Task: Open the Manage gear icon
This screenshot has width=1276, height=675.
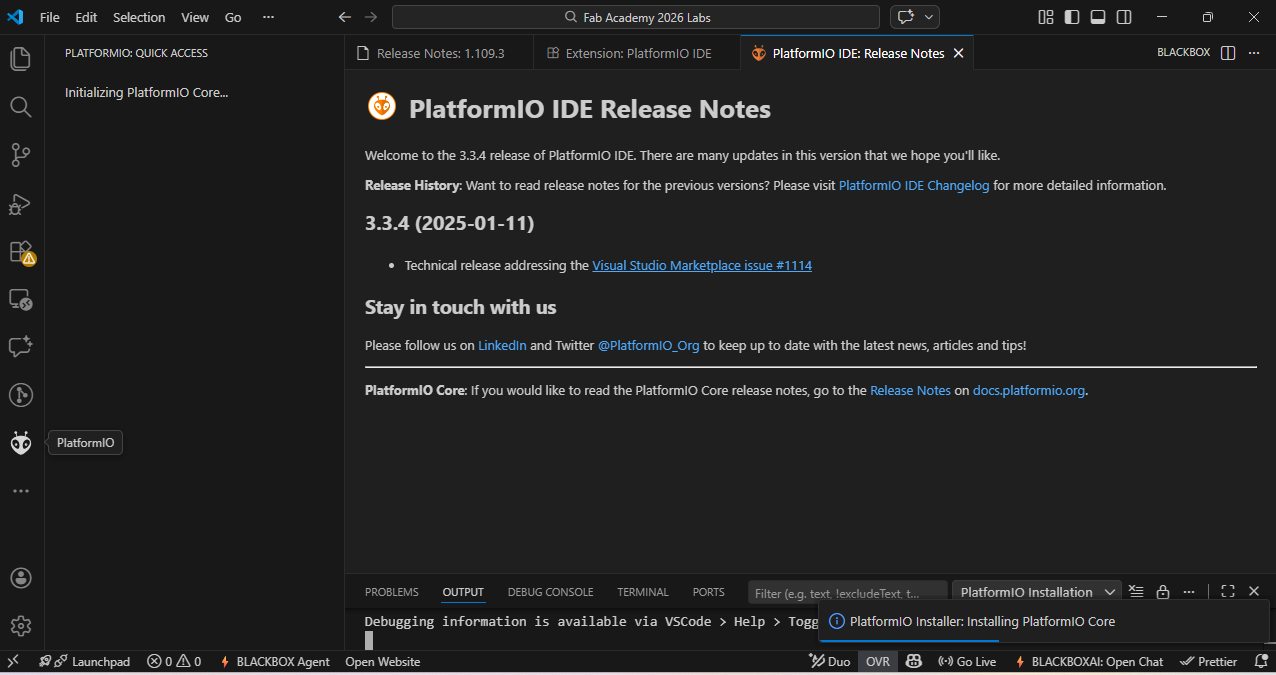Action: (x=21, y=626)
